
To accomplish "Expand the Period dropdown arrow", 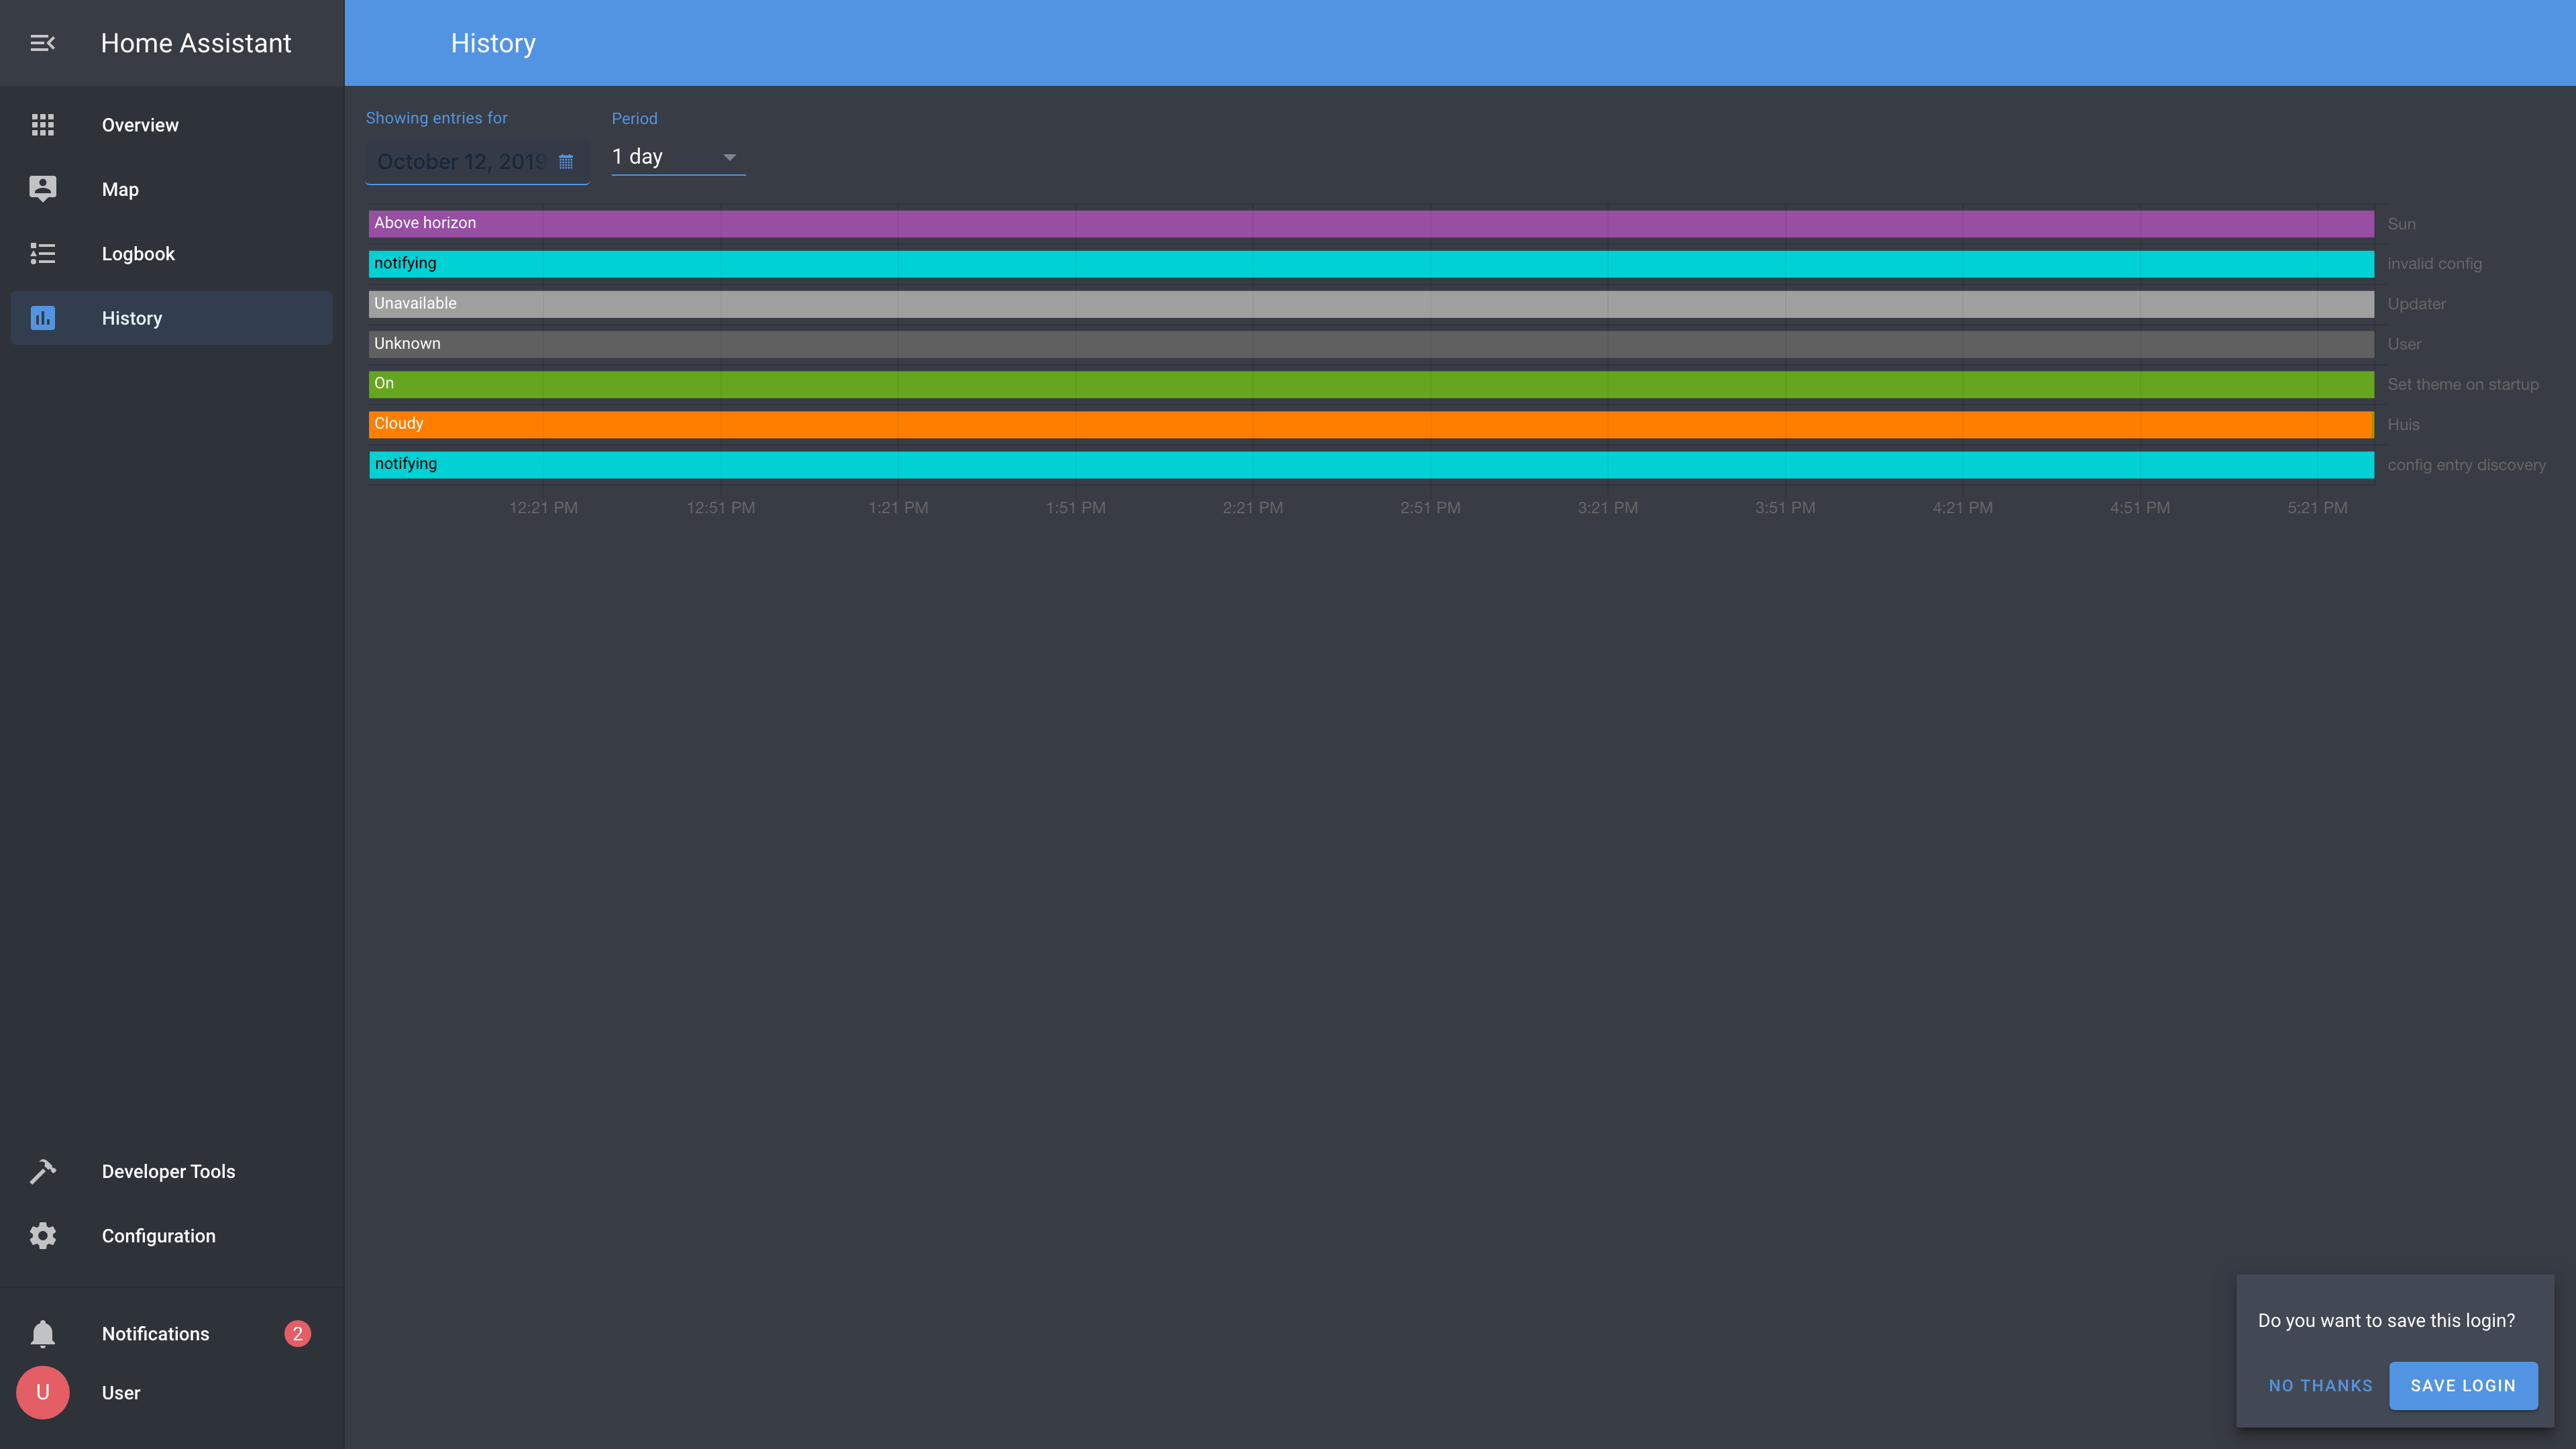I will point(729,157).
